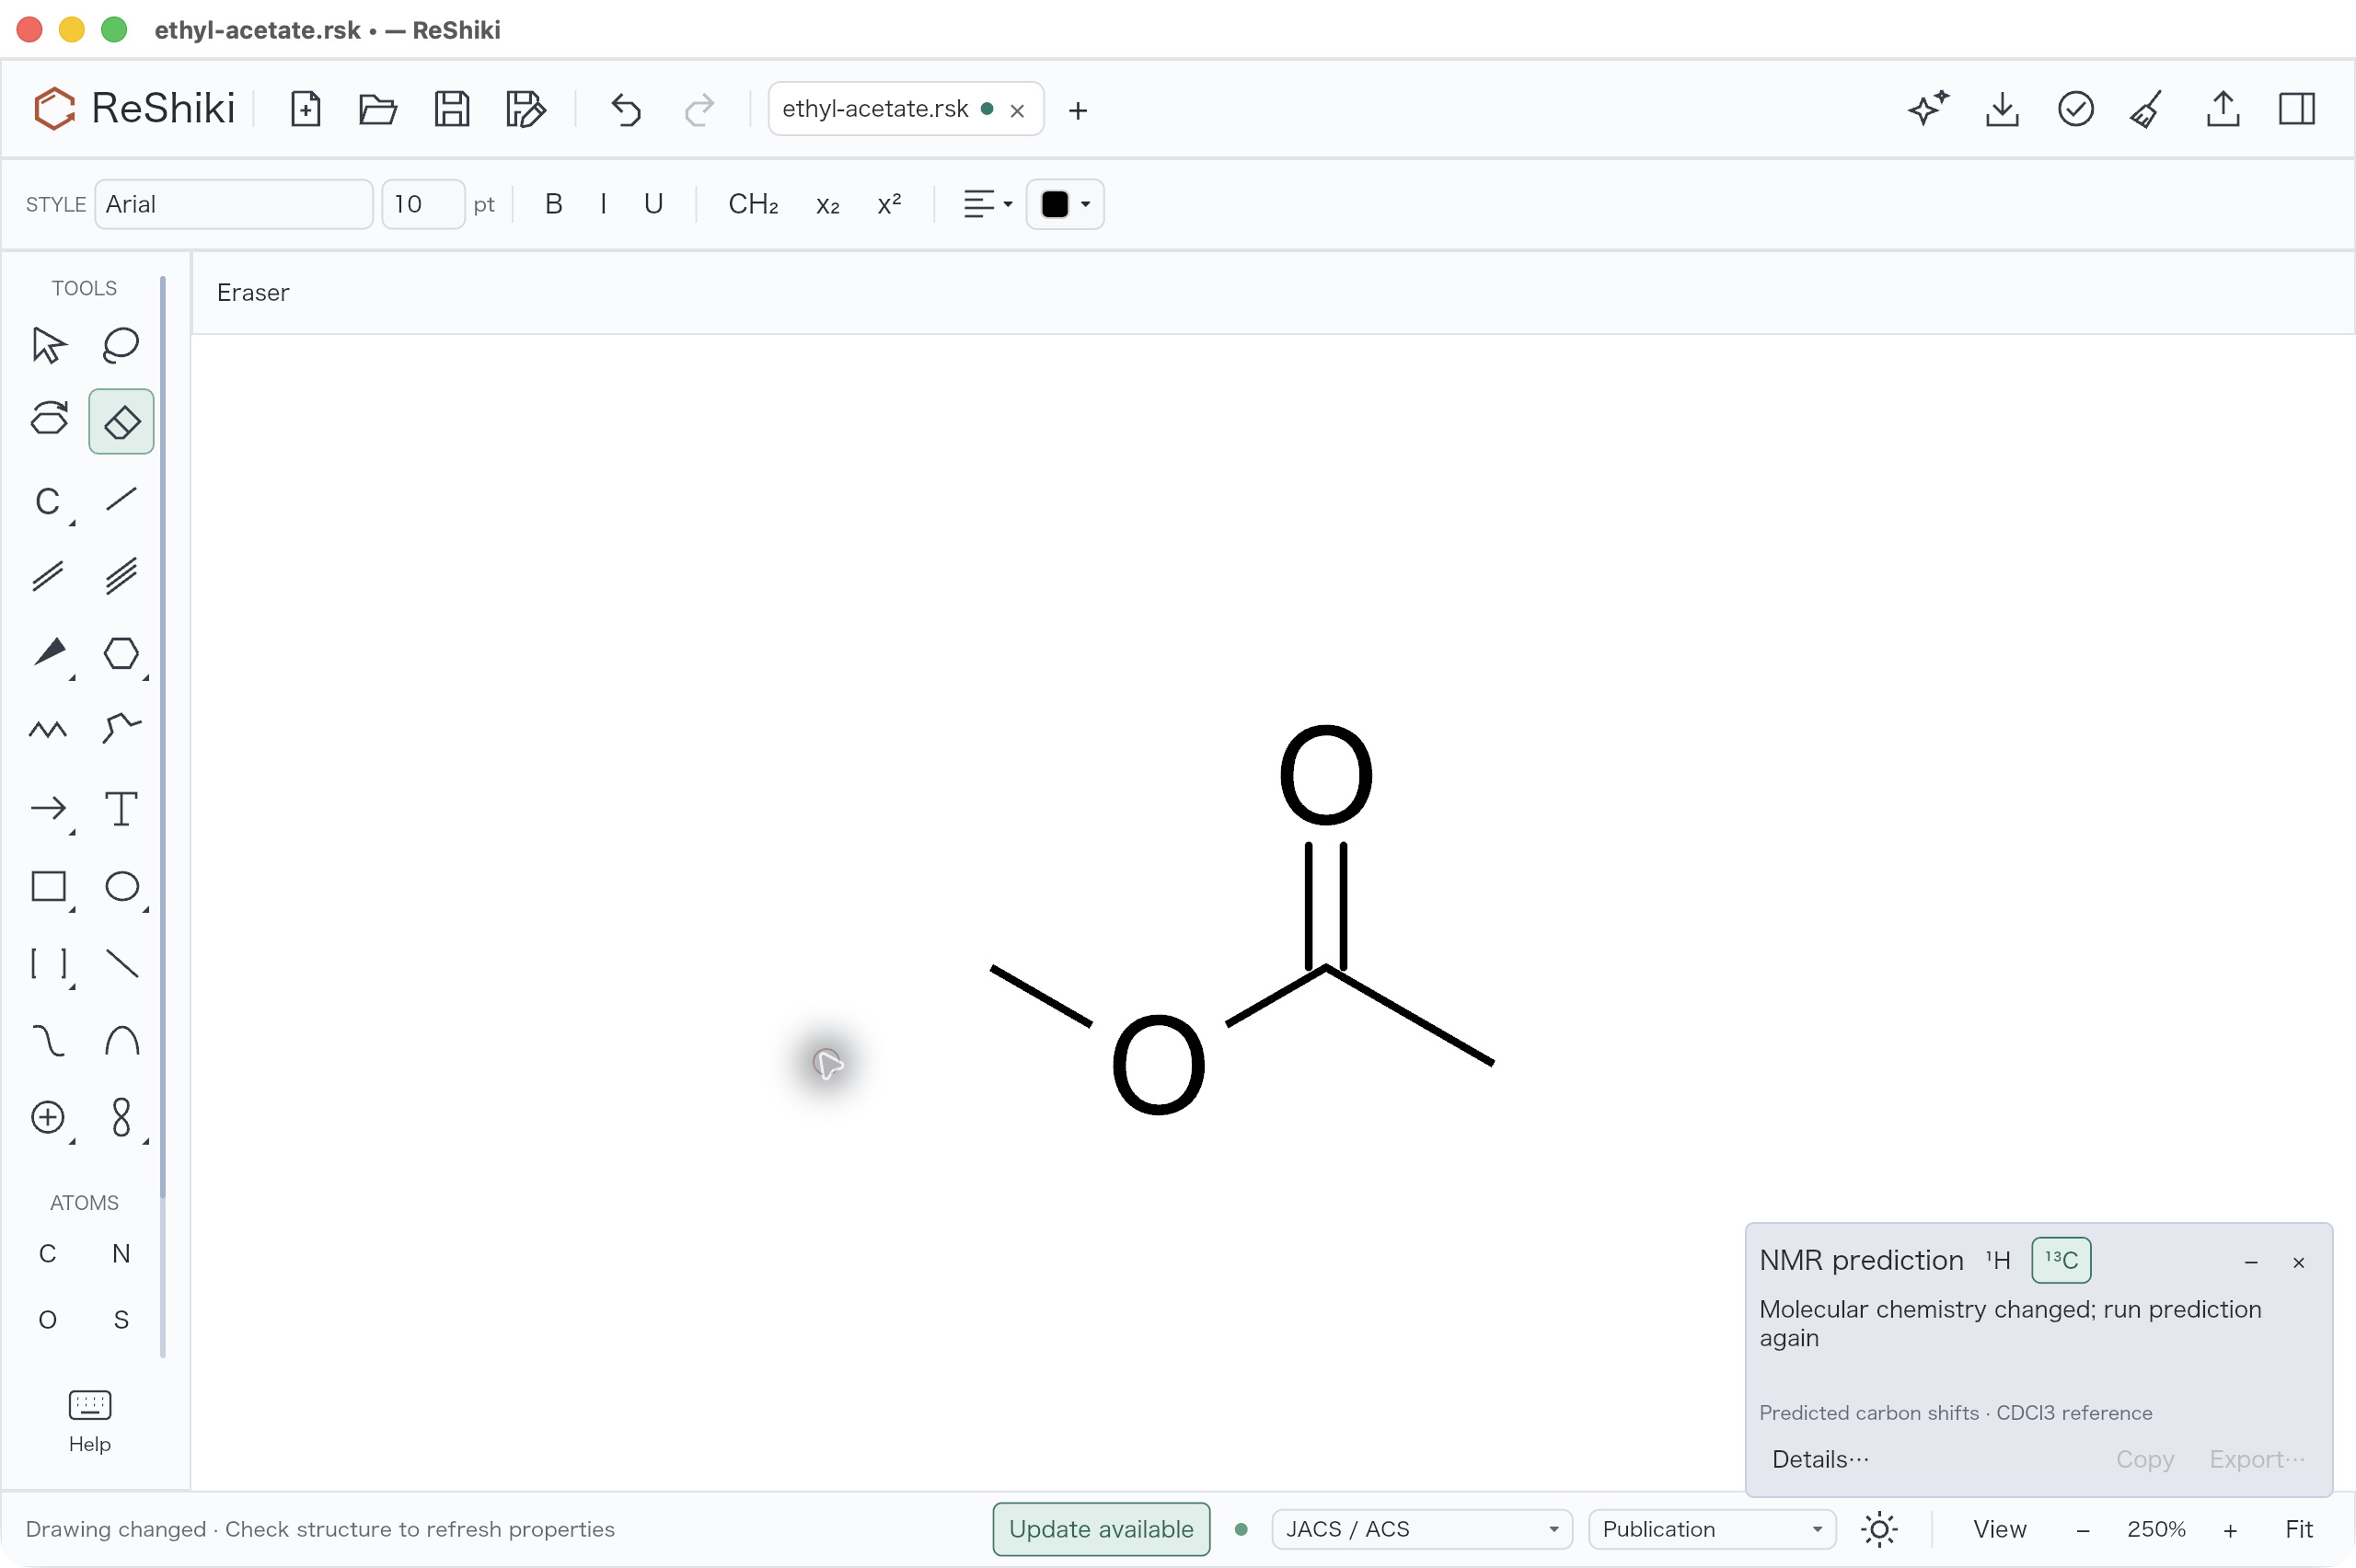The image size is (2356, 1568).
Task: Select the rectangle shape tool
Action: click(x=48, y=887)
